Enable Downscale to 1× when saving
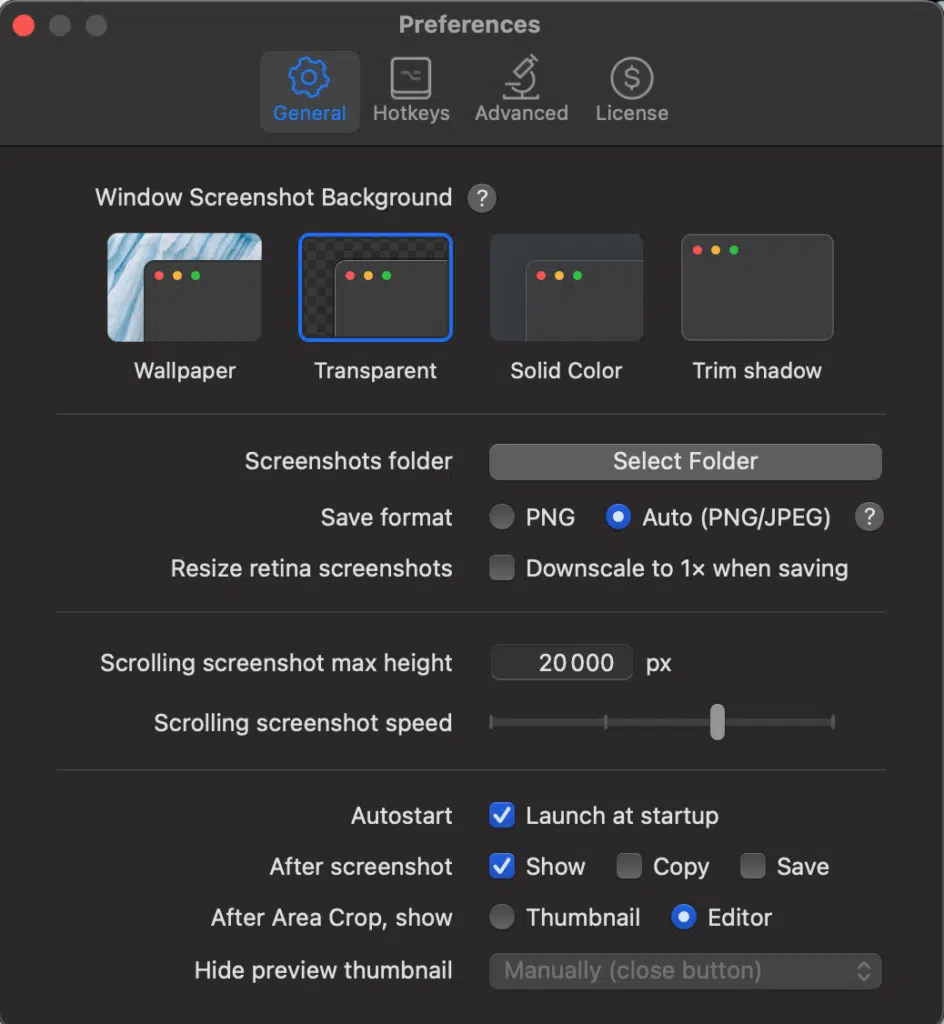 [502, 568]
